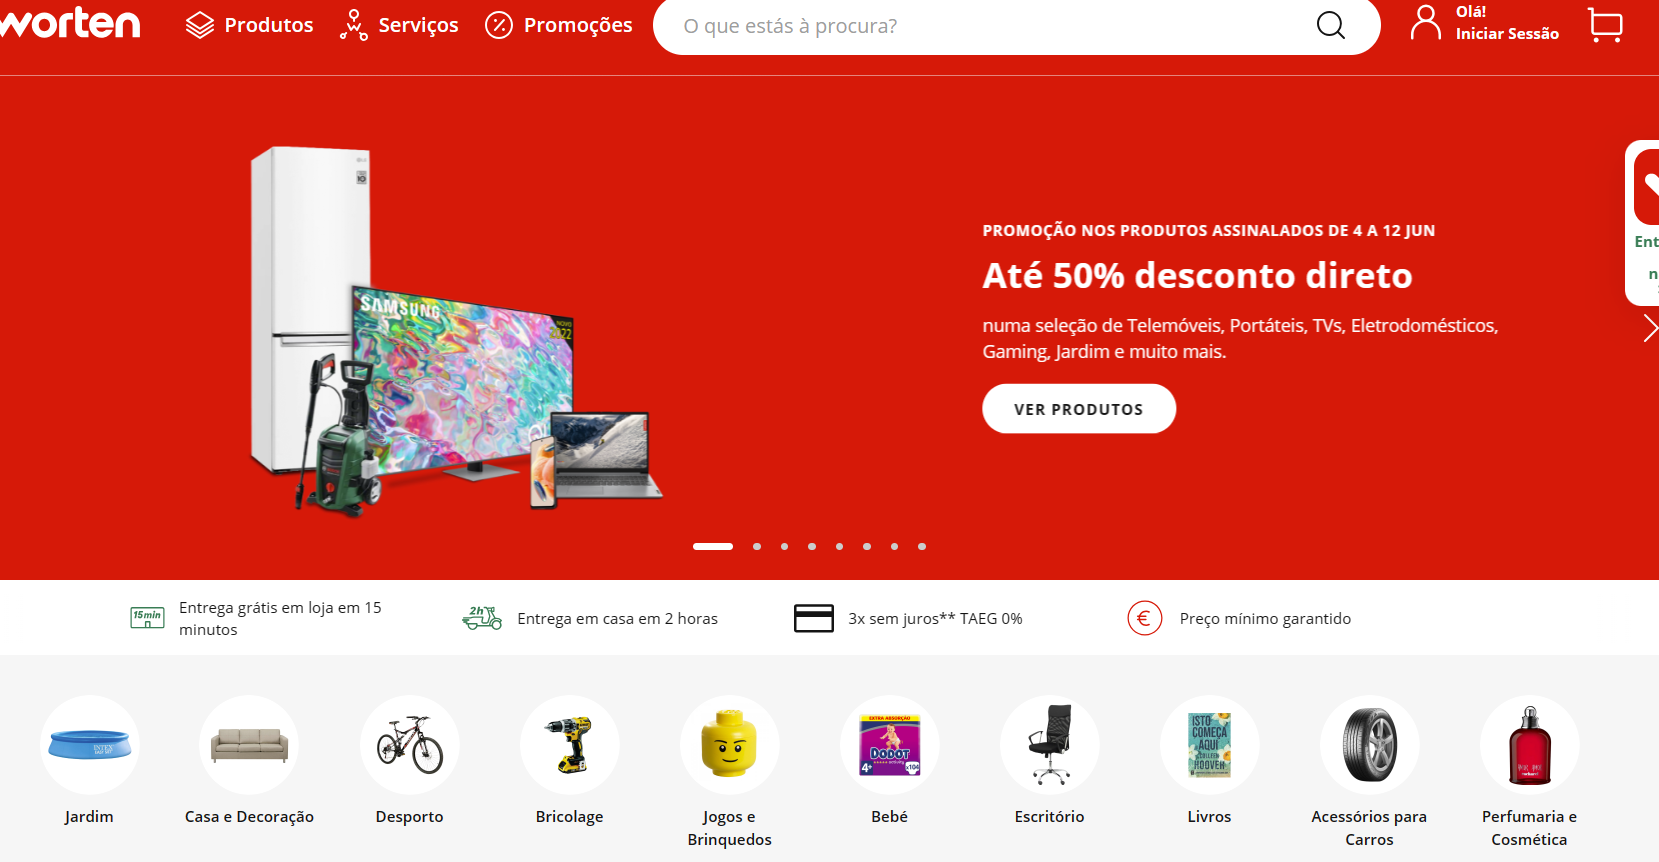Click the VER PRODUTOS button
The width and height of the screenshot is (1659, 862).
pos(1078,409)
